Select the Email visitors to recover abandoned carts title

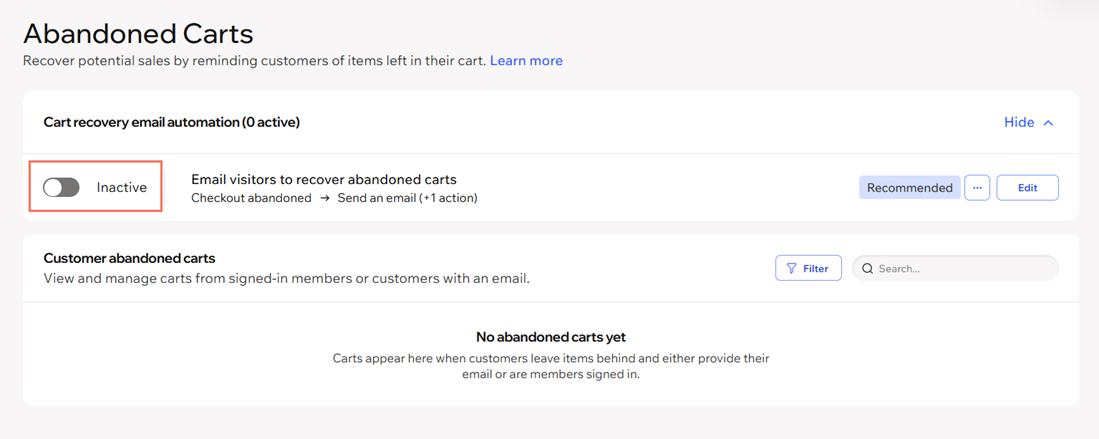coord(324,180)
